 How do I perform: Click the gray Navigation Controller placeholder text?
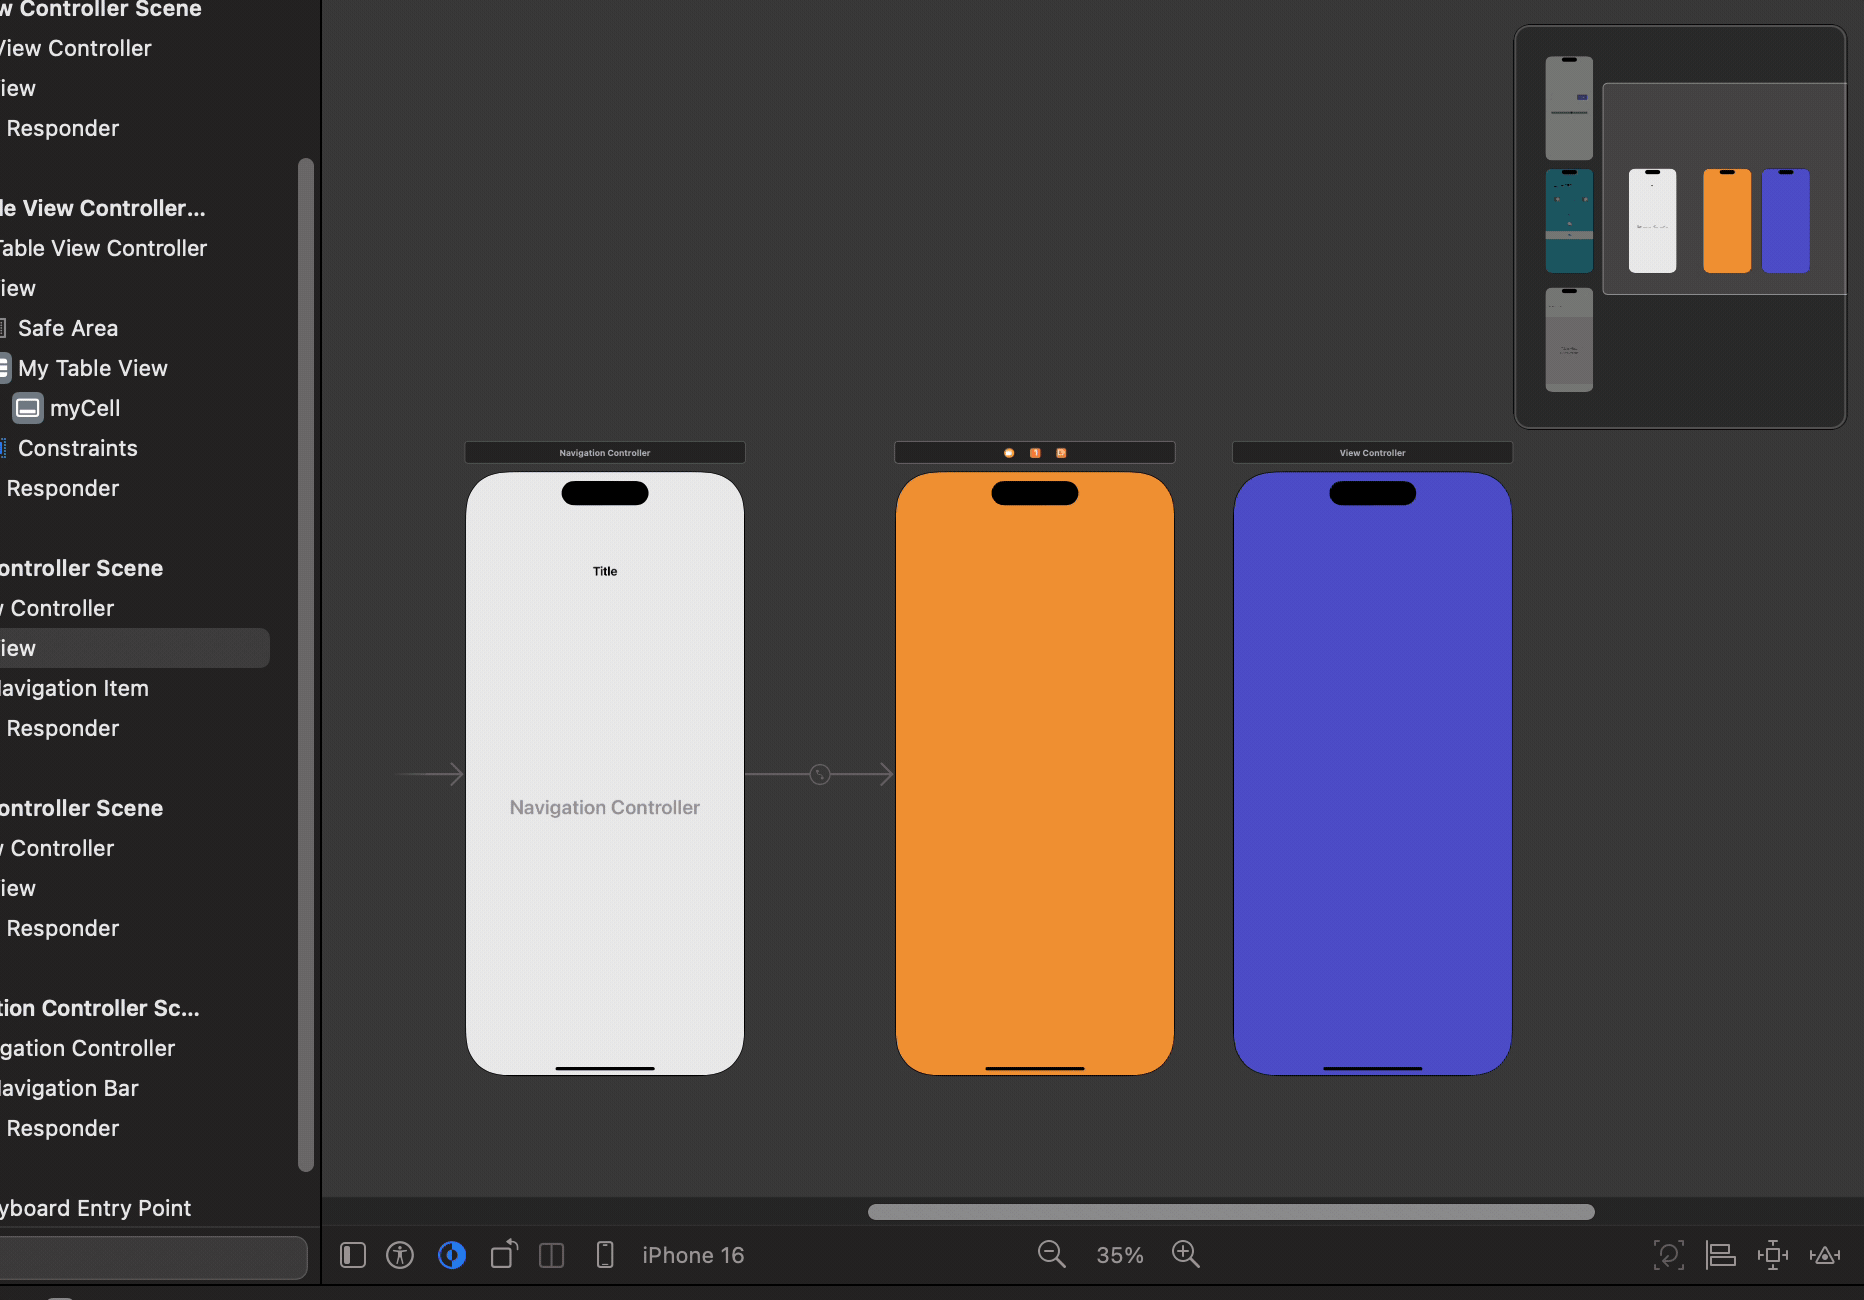605,807
